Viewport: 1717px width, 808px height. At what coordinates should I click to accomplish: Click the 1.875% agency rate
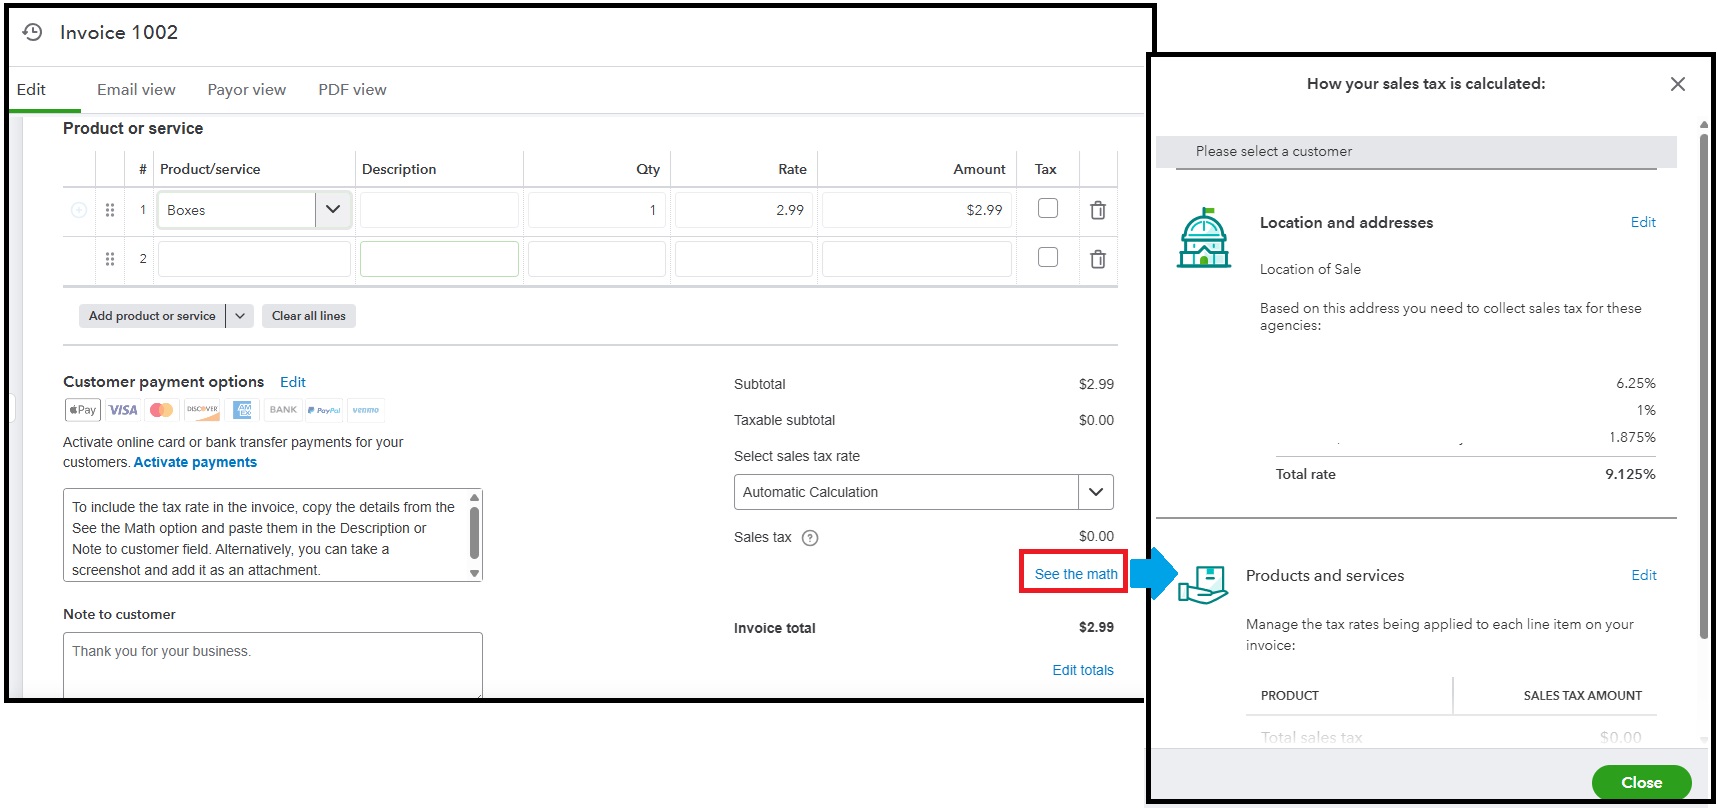point(1632,437)
